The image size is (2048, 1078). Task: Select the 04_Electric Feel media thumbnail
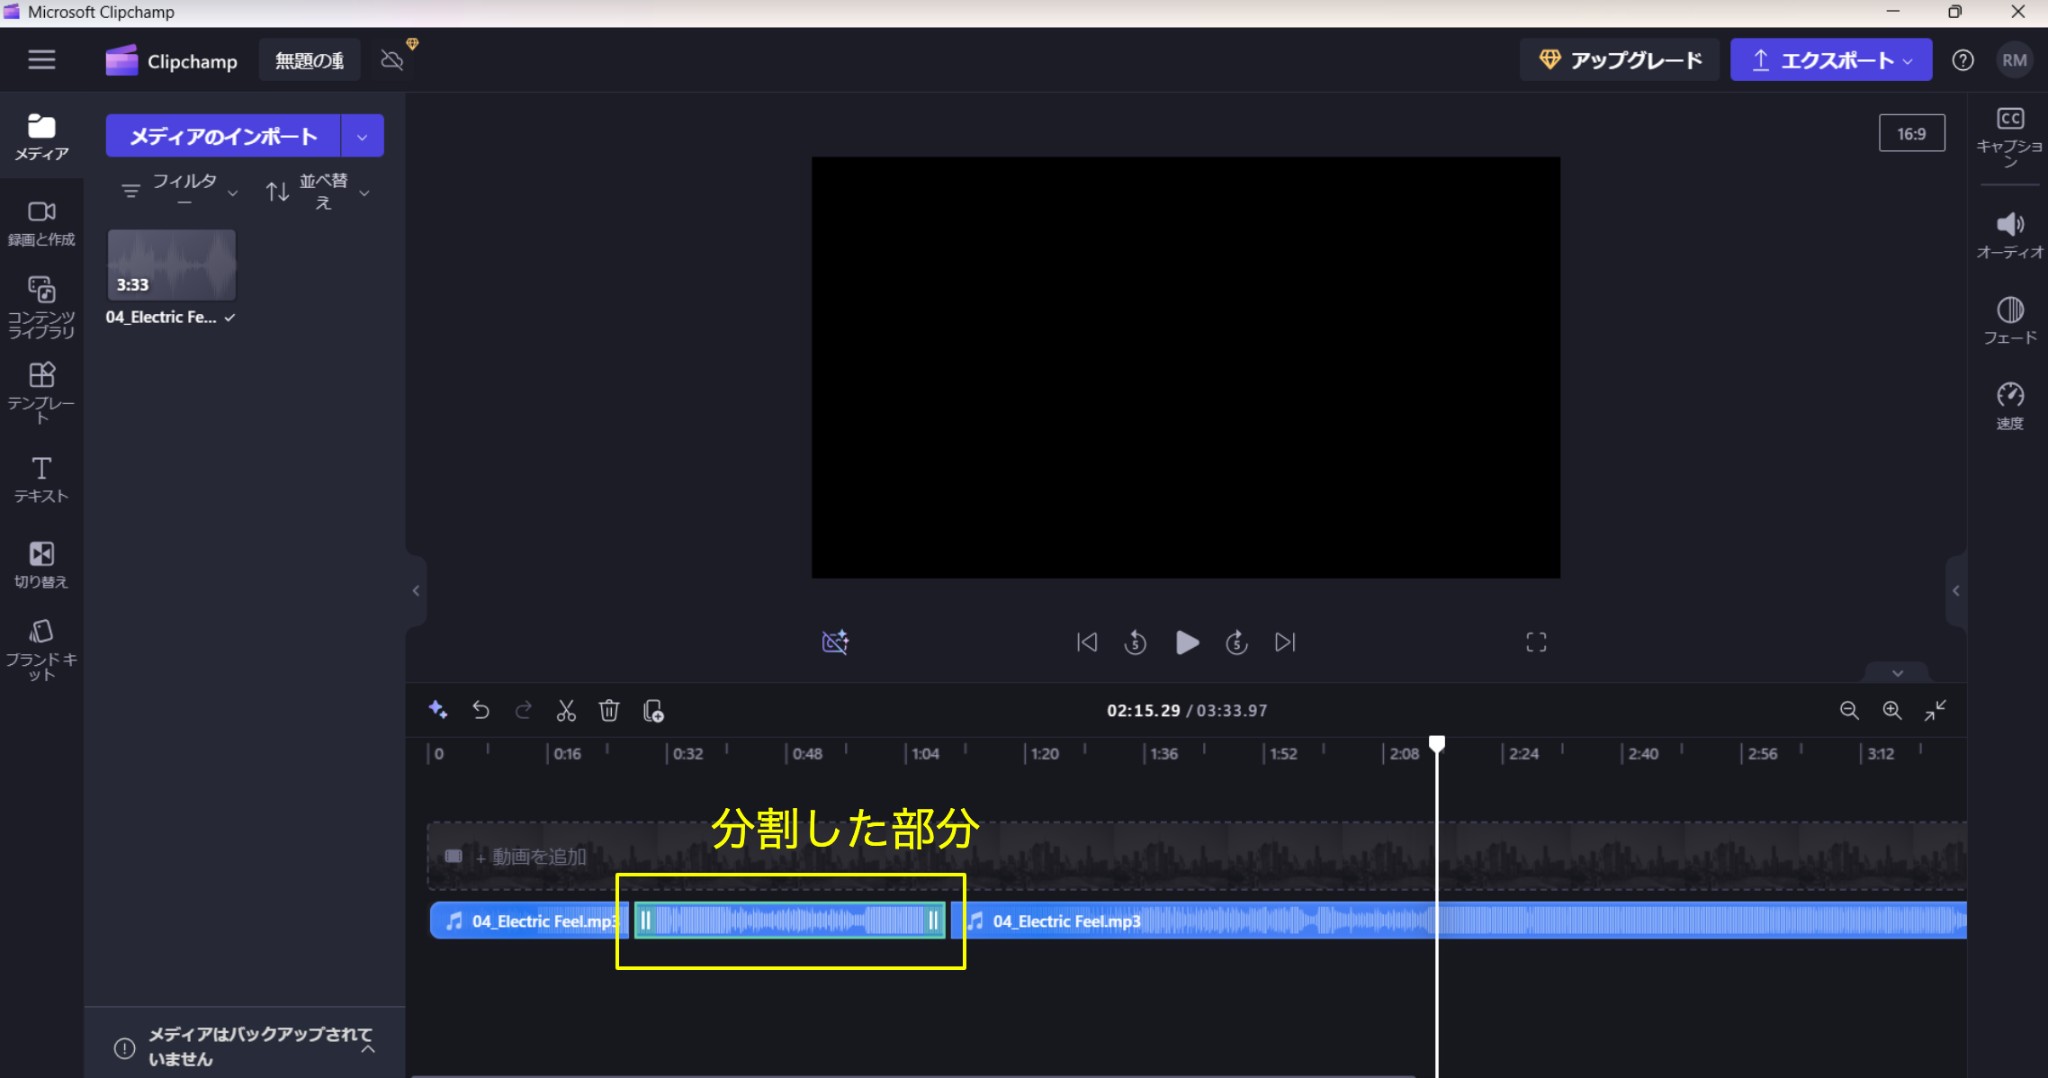[x=171, y=265]
